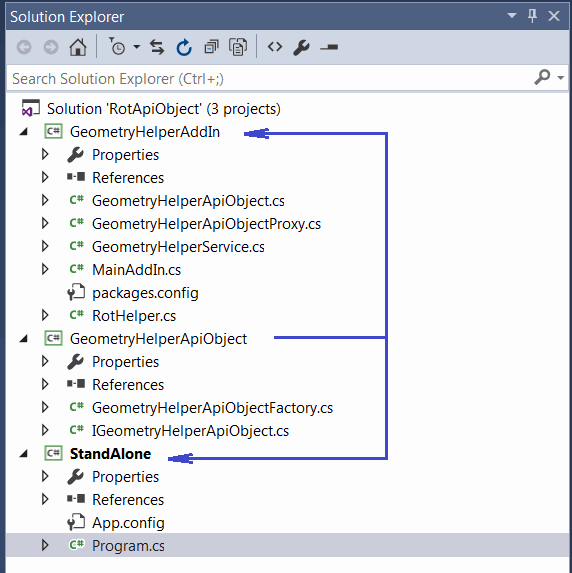Screen dimensions: 572x573
Task: Collapse All projects icon in toolbar
Action: [x=211, y=47]
